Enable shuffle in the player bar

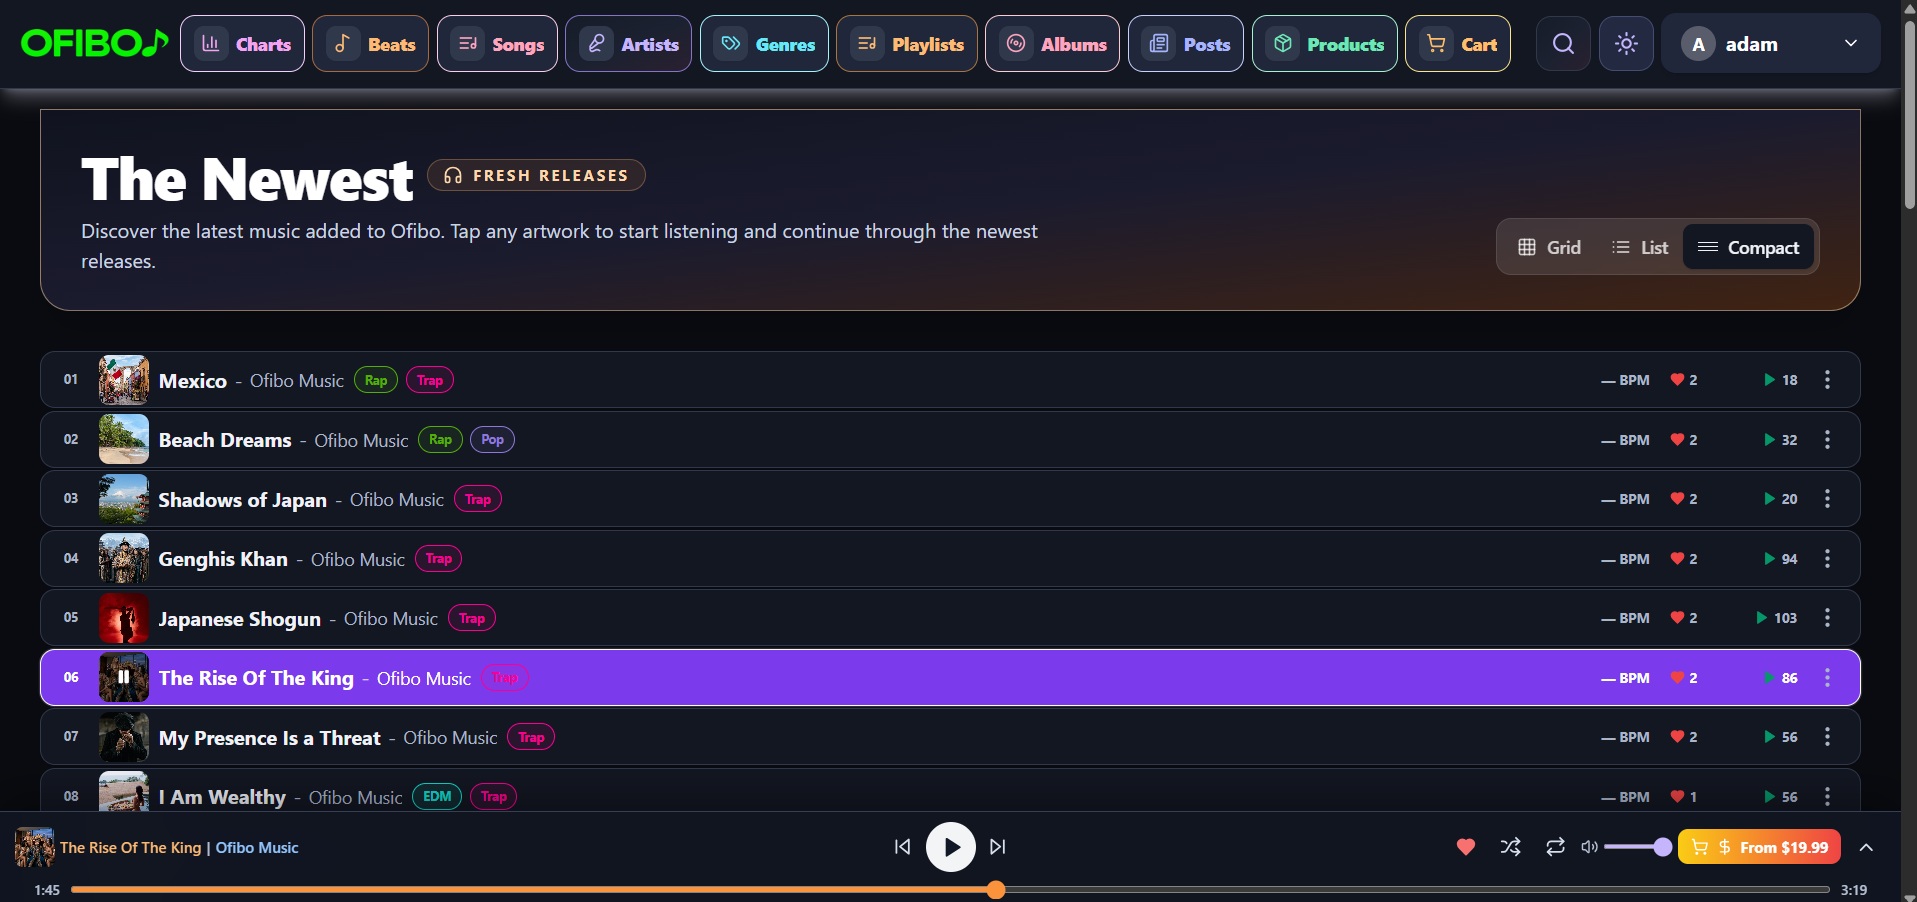click(x=1511, y=847)
